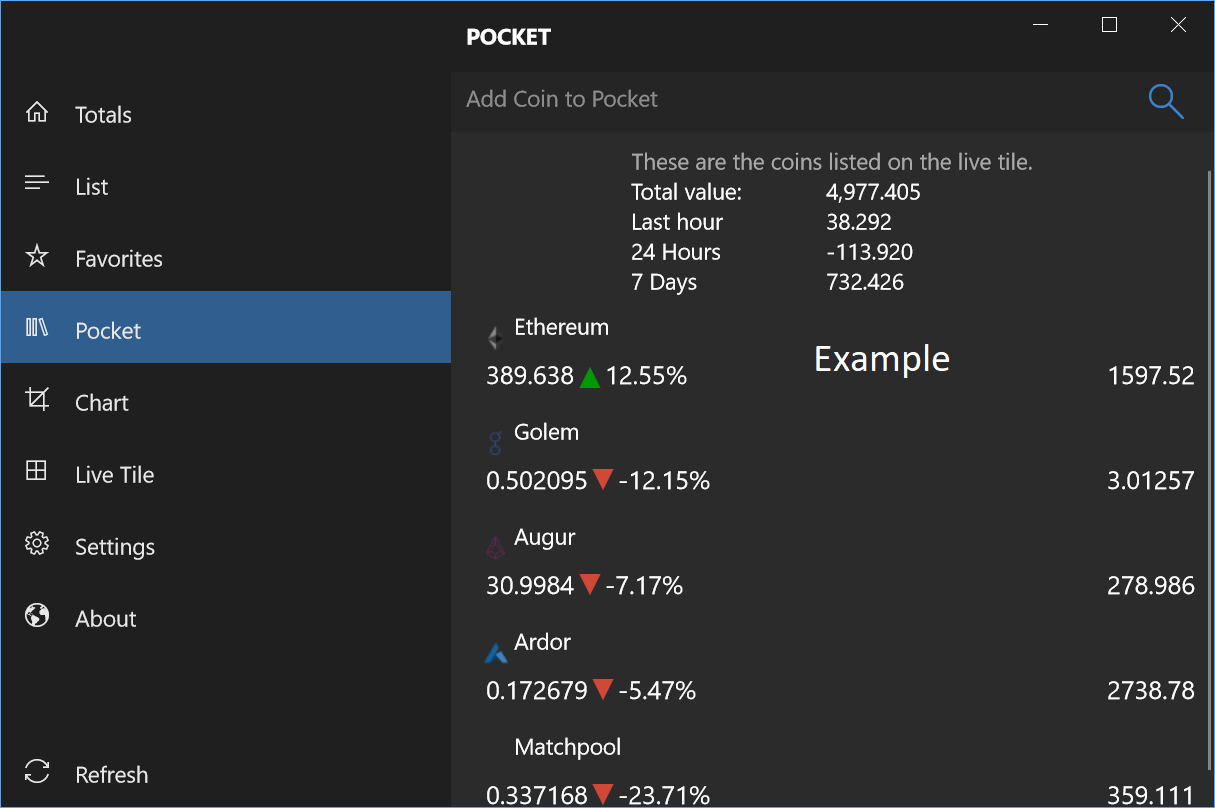Click the About globe icon

(x=37, y=617)
